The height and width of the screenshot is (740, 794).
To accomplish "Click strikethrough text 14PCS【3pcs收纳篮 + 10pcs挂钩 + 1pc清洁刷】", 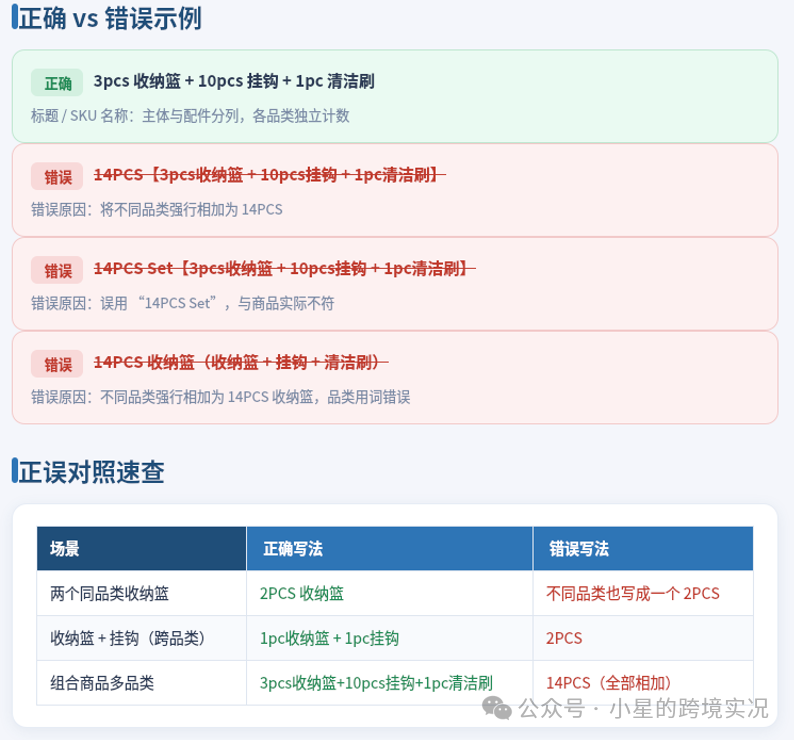I will [x=269, y=175].
